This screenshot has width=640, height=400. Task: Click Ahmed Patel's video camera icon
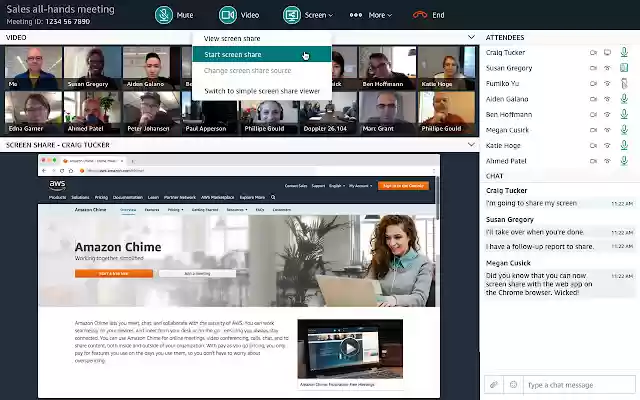tap(593, 161)
